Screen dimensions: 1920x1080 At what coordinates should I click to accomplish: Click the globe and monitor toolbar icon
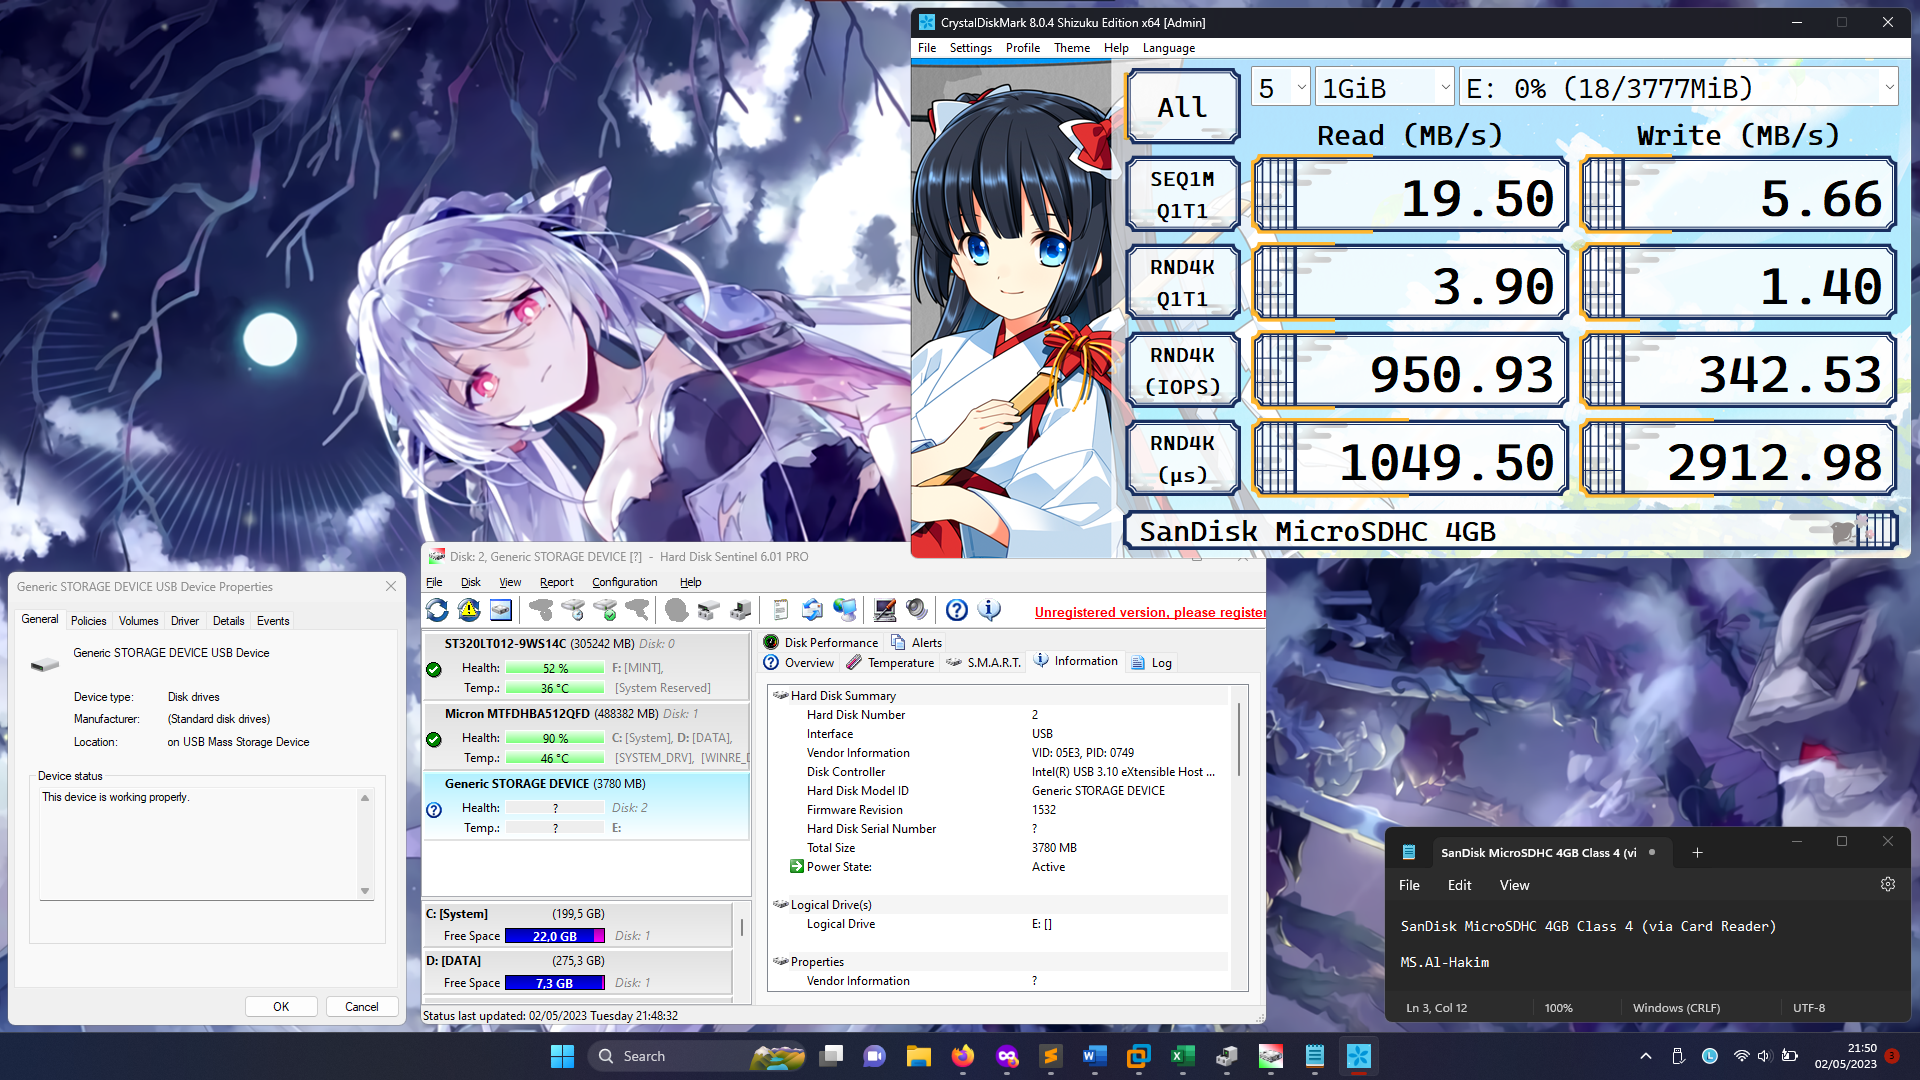[x=845, y=610]
